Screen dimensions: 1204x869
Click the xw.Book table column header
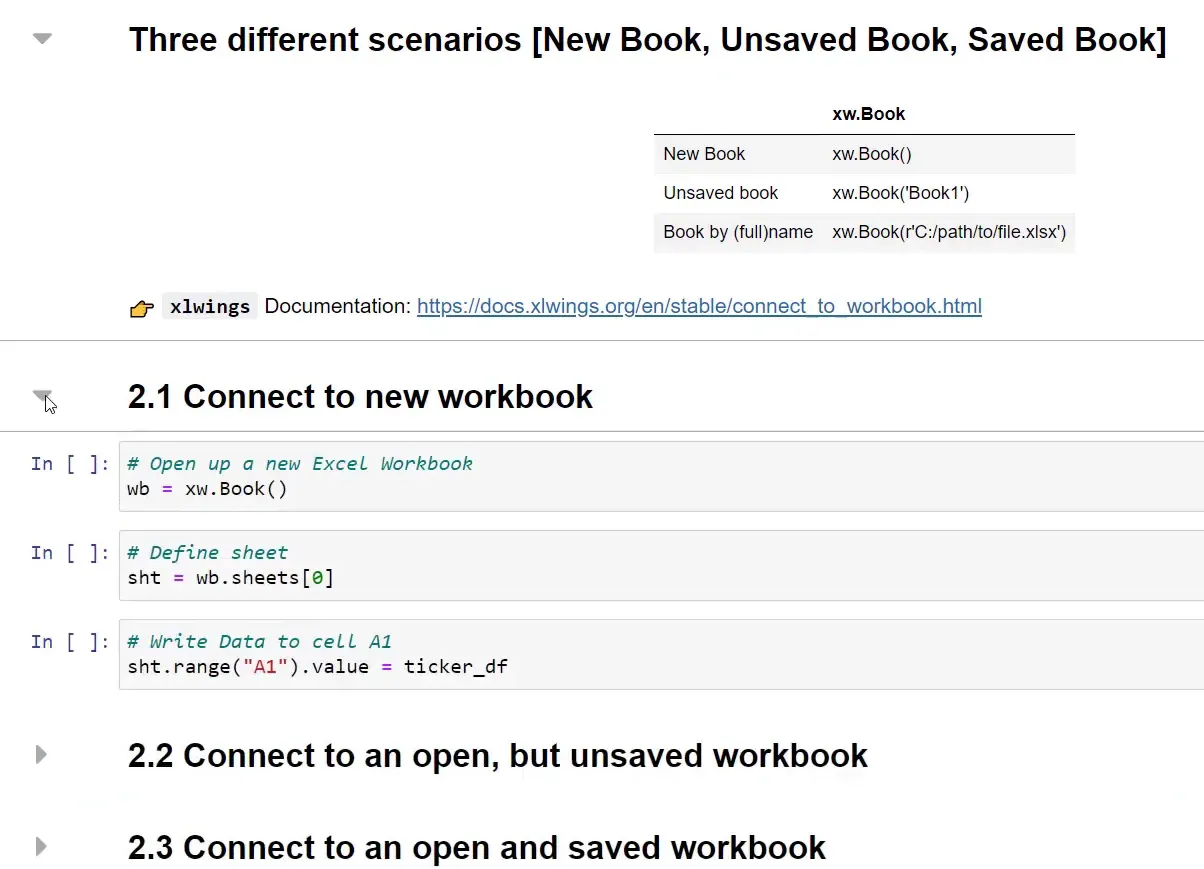click(868, 113)
